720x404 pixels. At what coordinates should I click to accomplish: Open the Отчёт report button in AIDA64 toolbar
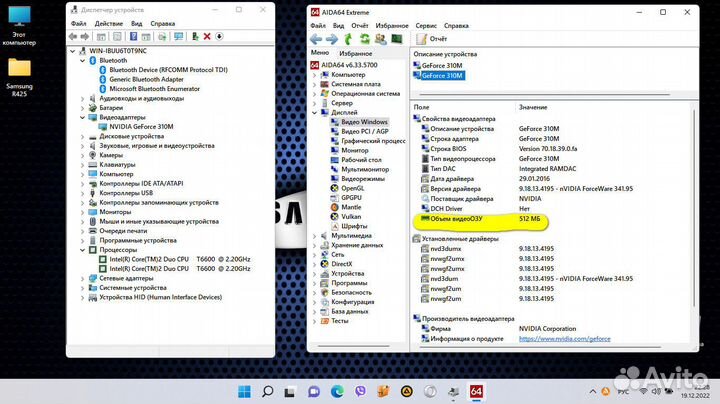pos(431,39)
